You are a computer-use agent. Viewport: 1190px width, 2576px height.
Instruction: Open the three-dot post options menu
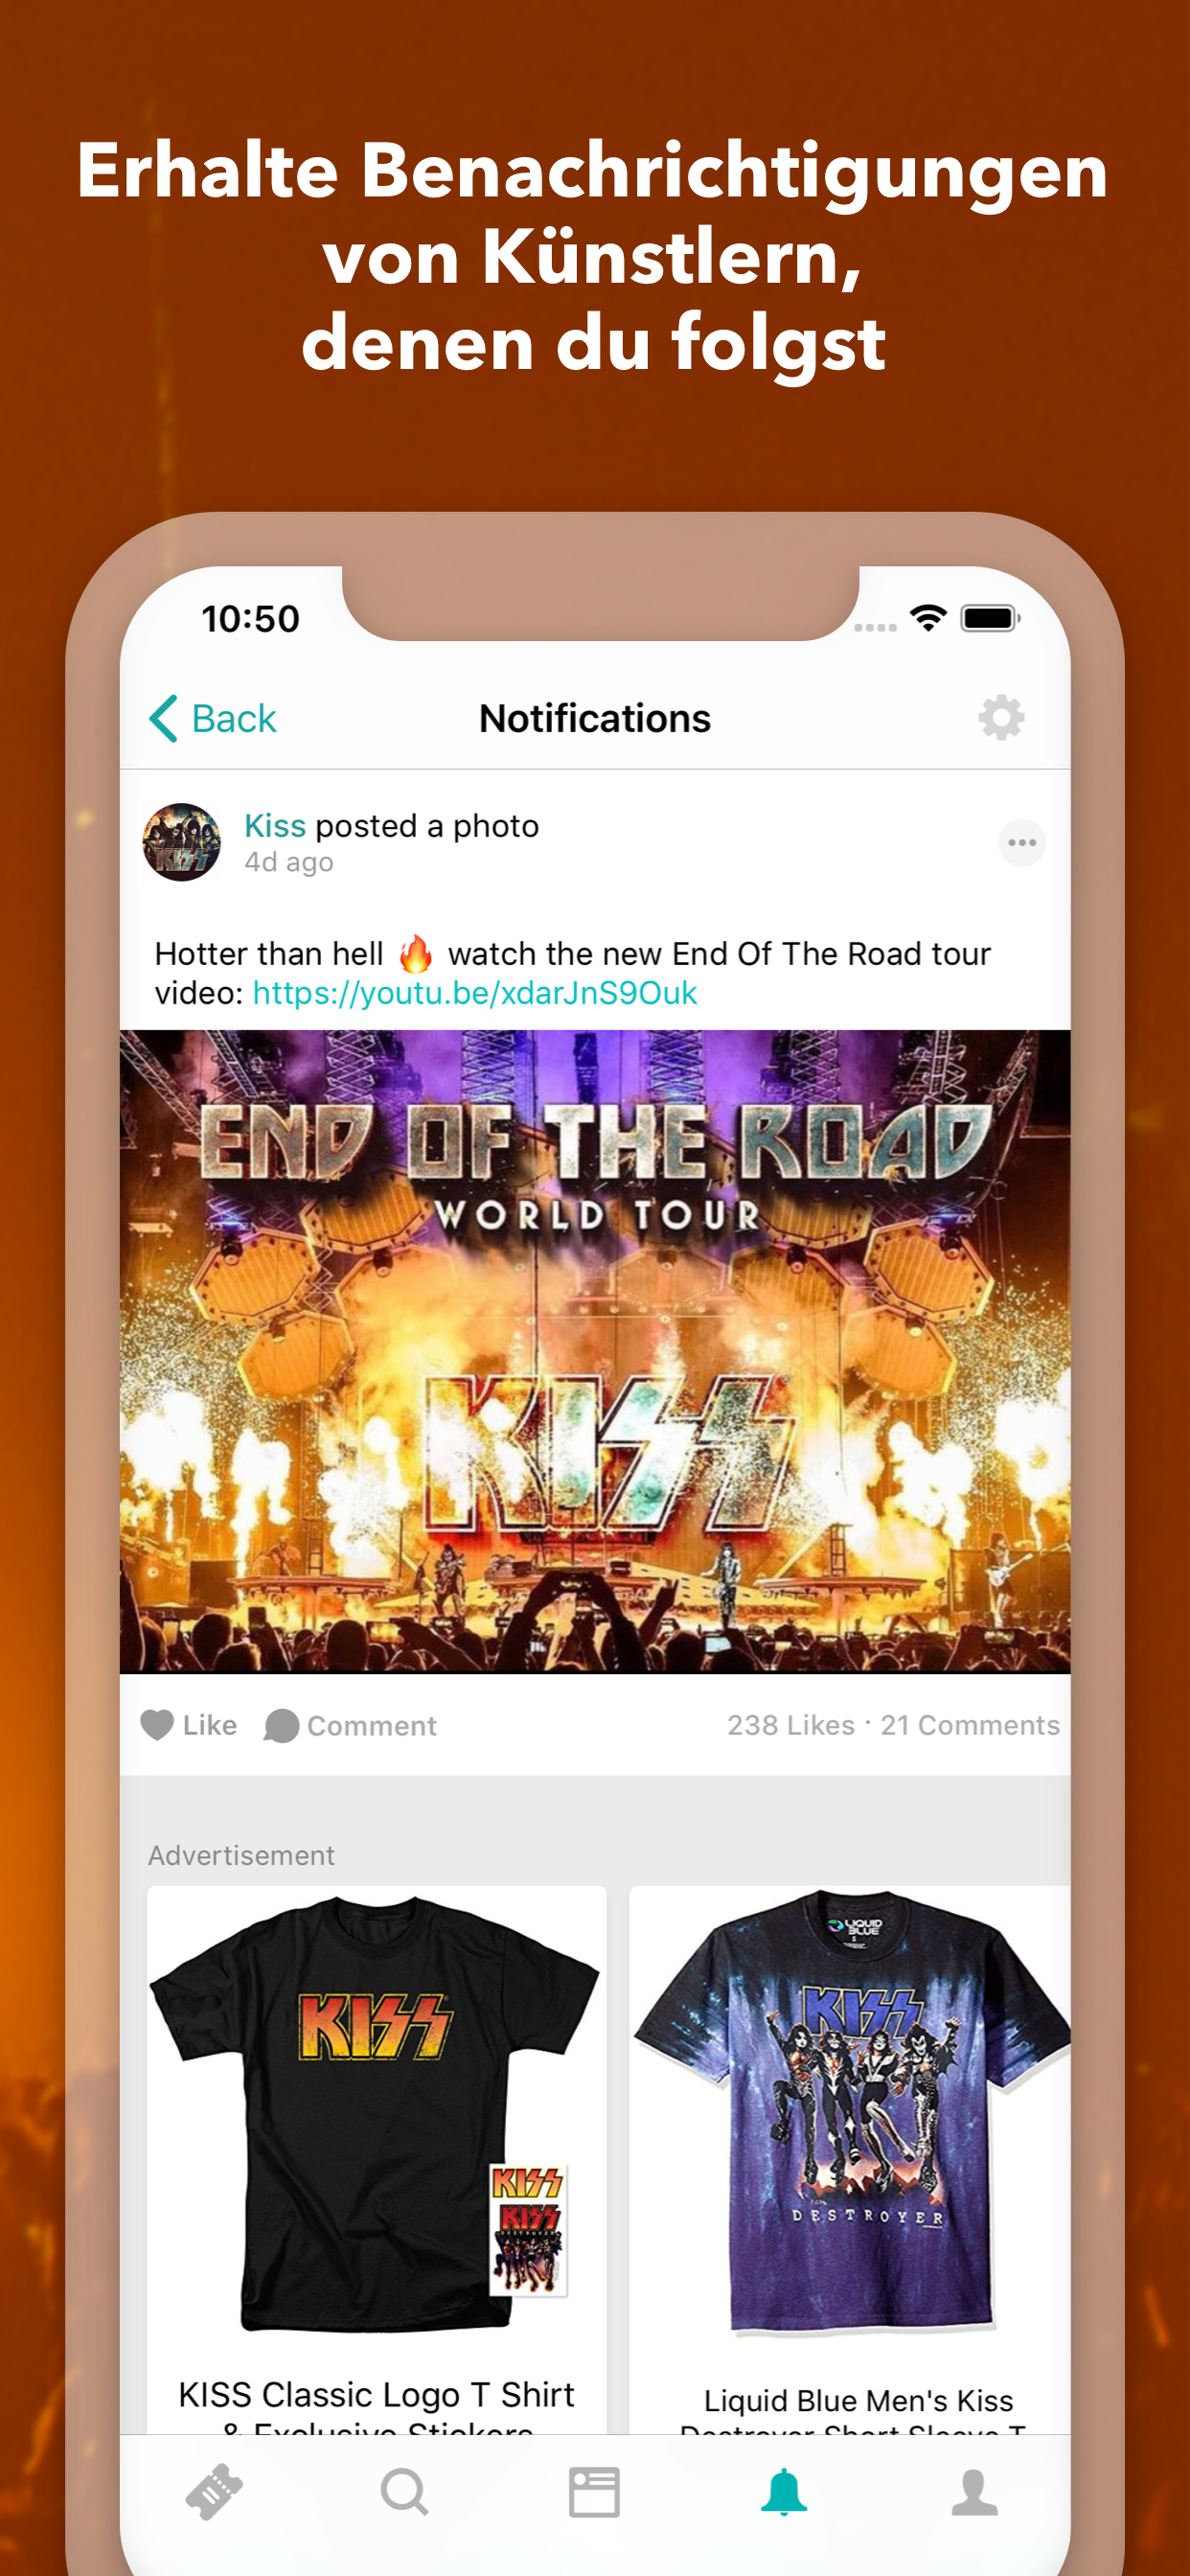tap(1022, 842)
